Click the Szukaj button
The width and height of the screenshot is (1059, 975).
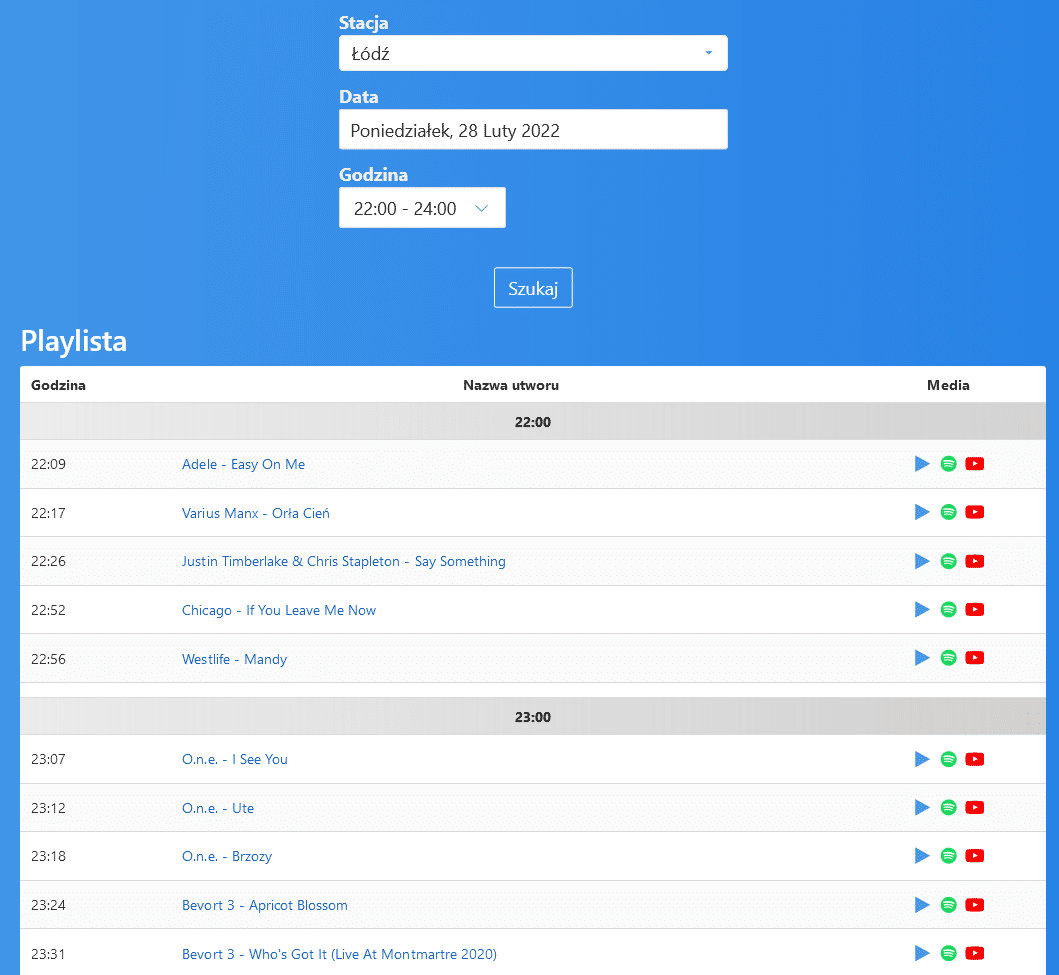pos(533,288)
